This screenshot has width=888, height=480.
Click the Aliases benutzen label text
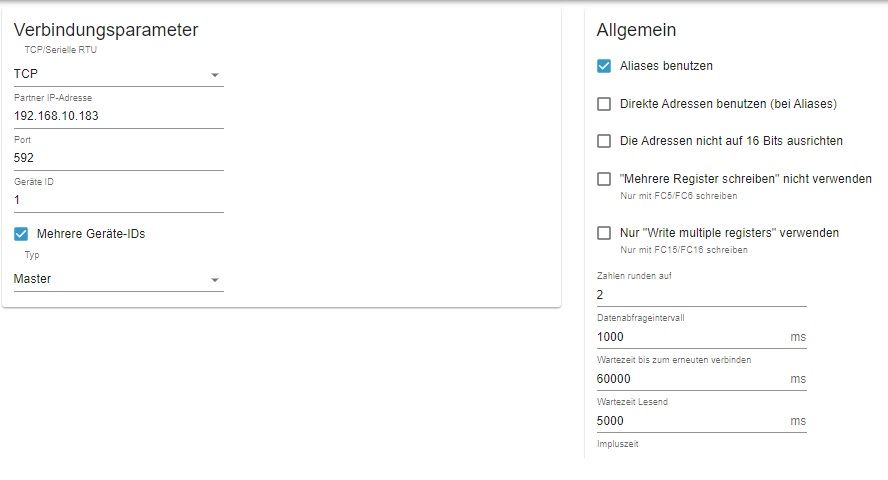point(666,66)
